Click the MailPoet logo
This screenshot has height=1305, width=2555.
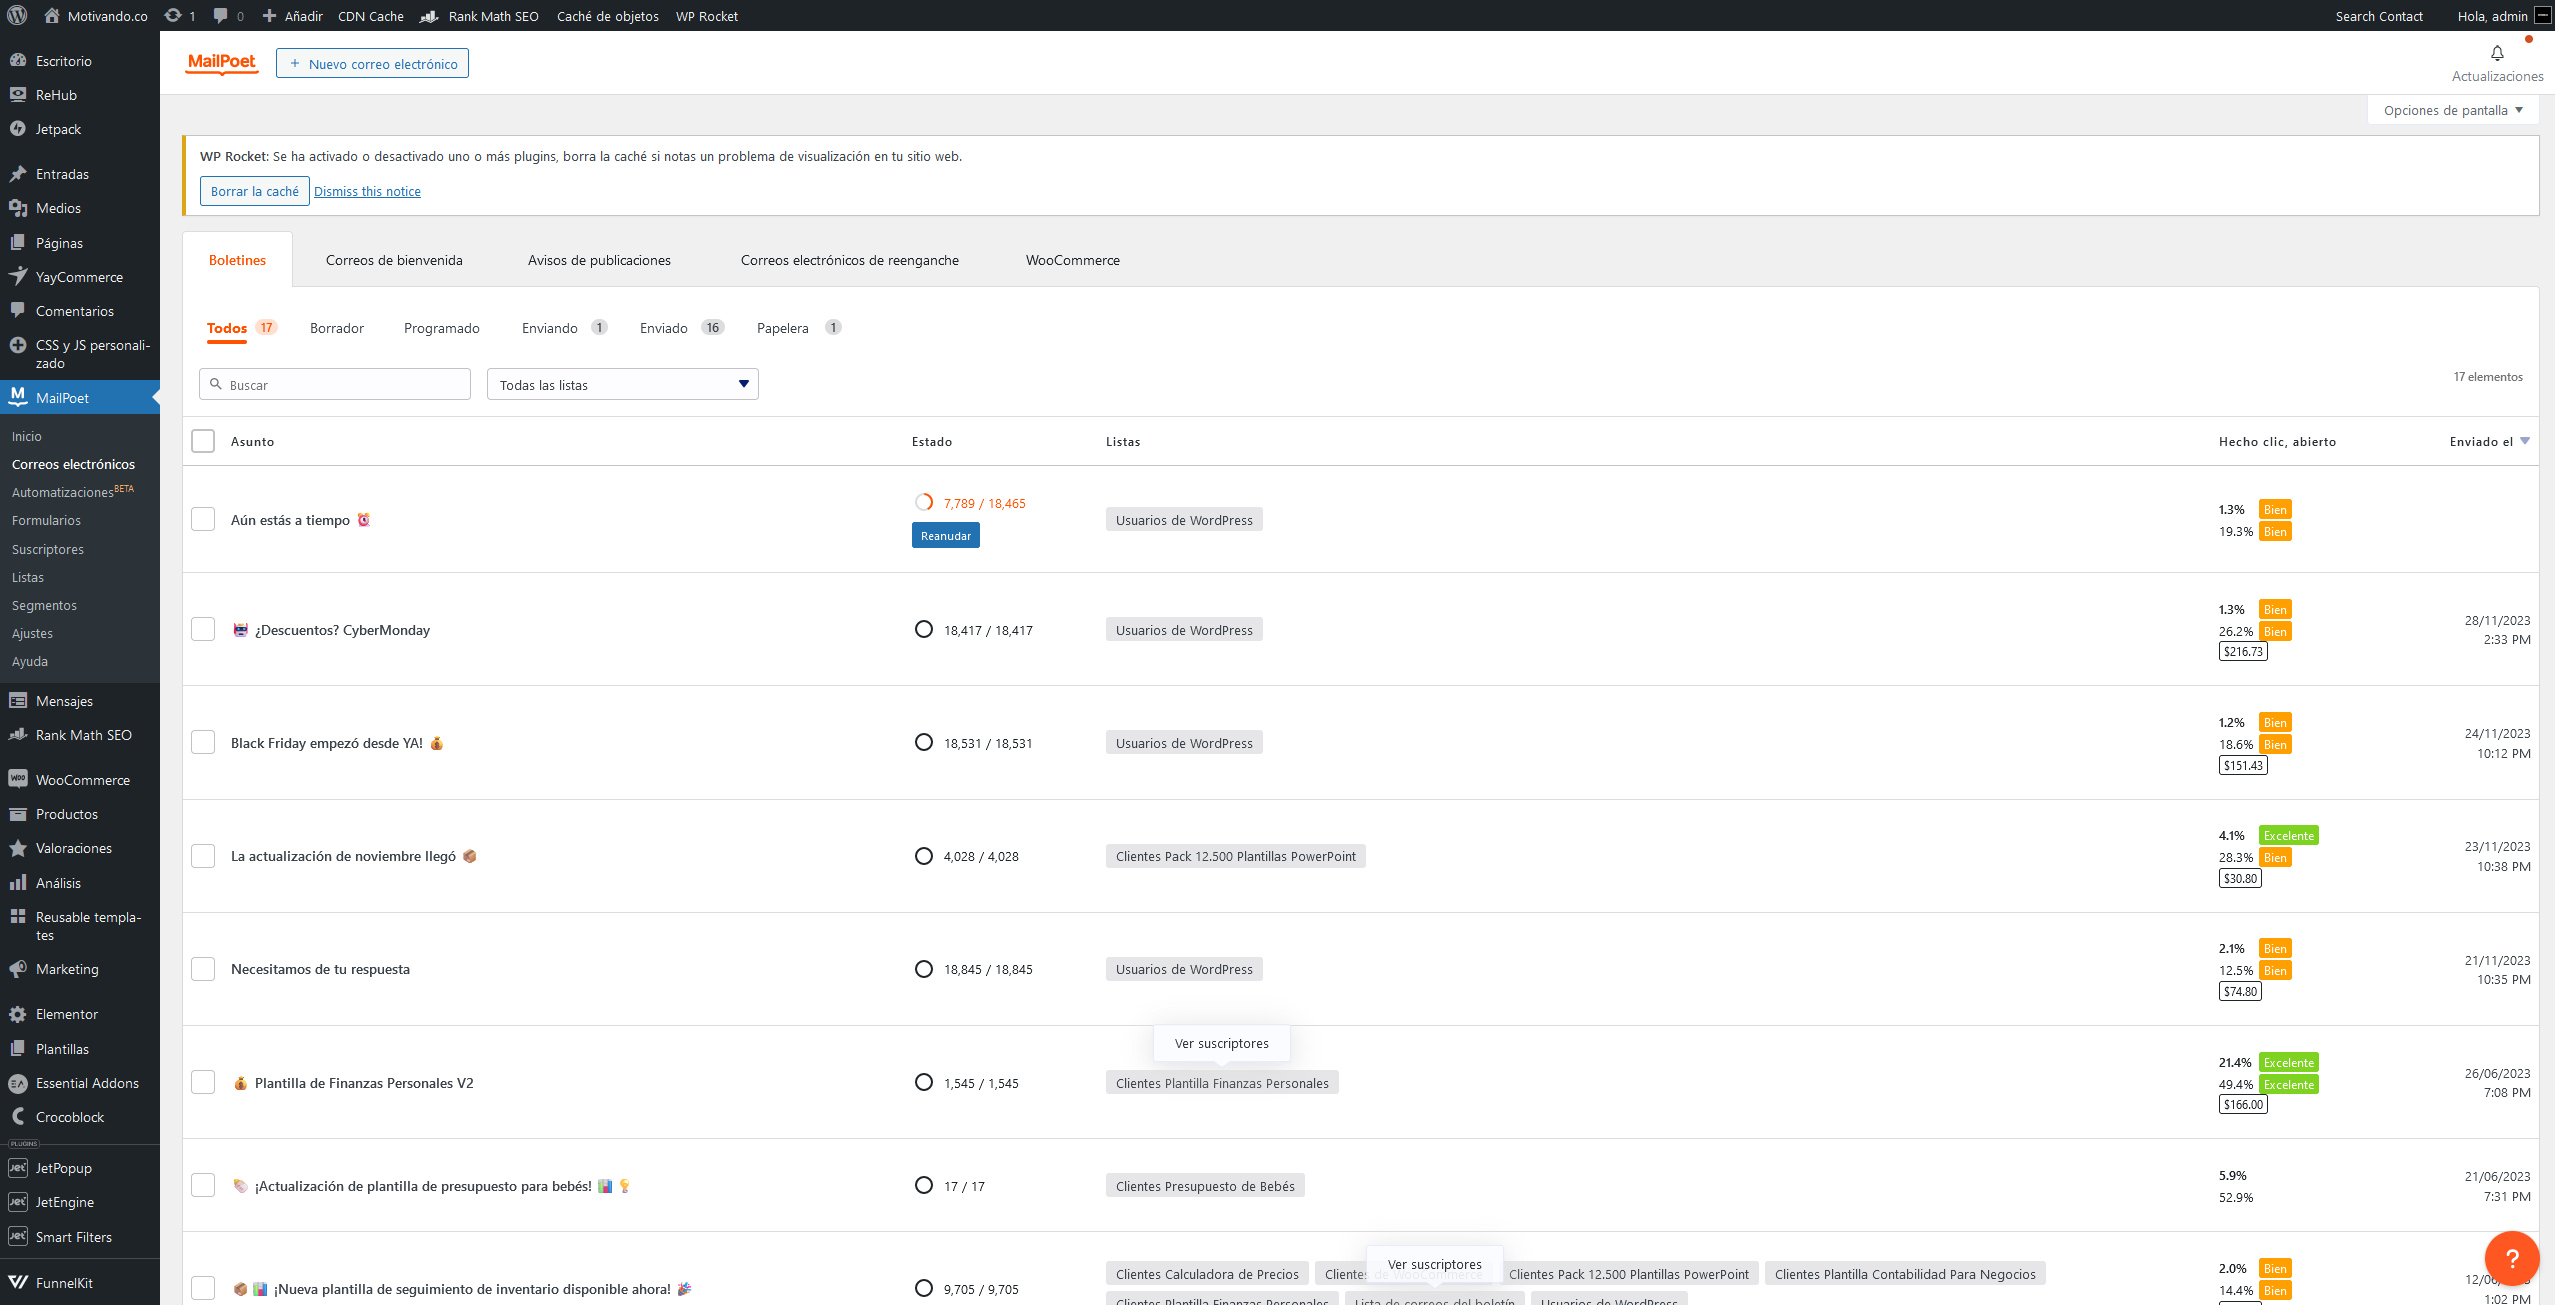(222, 63)
